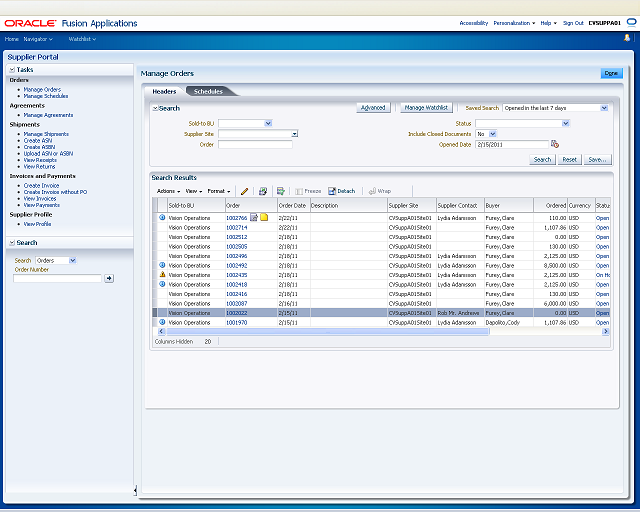Click the Home link
Image resolution: width=640 pixels, height=512 pixels.
click(11, 39)
